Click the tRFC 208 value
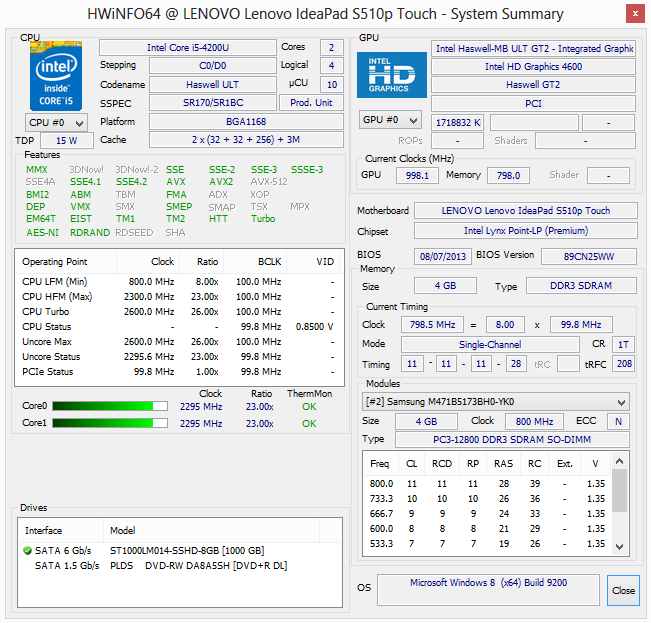The width and height of the screenshot is (651, 623). (624, 364)
